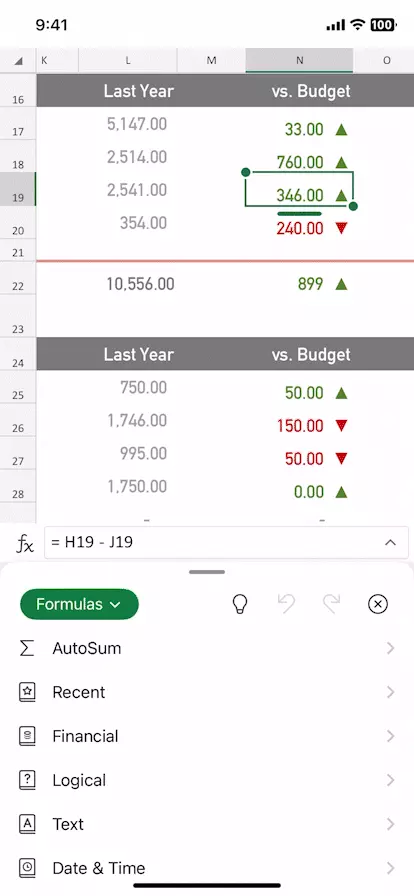Image resolution: width=414 pixels, height=896 pixels.
Task: Tap the fx function icon
Action: click(24, 543)
